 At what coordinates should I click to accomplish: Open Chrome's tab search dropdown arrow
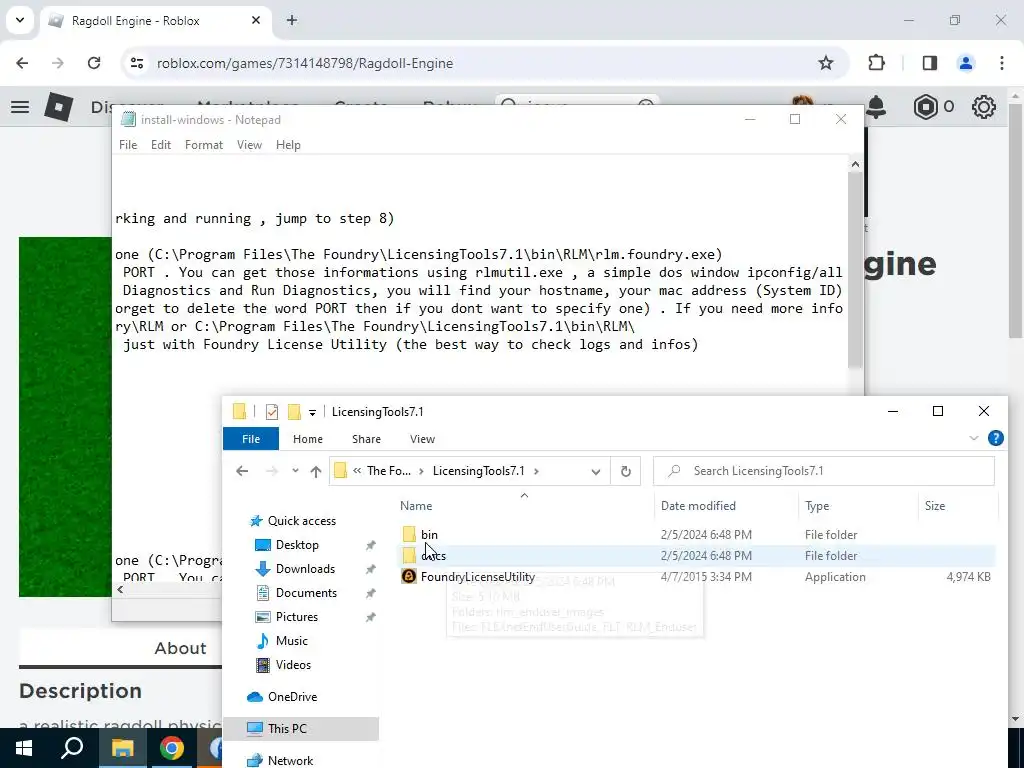click(20, 20)
